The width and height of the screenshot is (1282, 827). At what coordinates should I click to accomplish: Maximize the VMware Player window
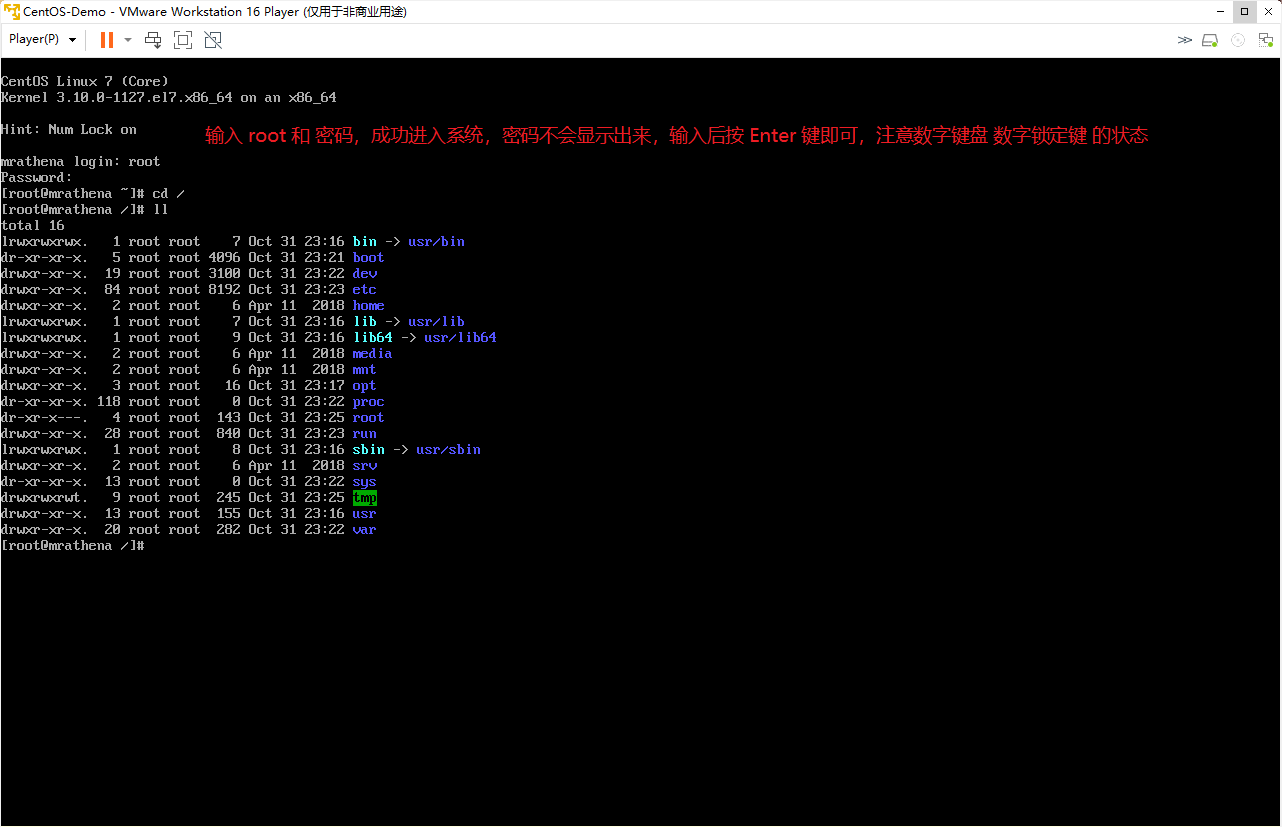click(1245, 11)
